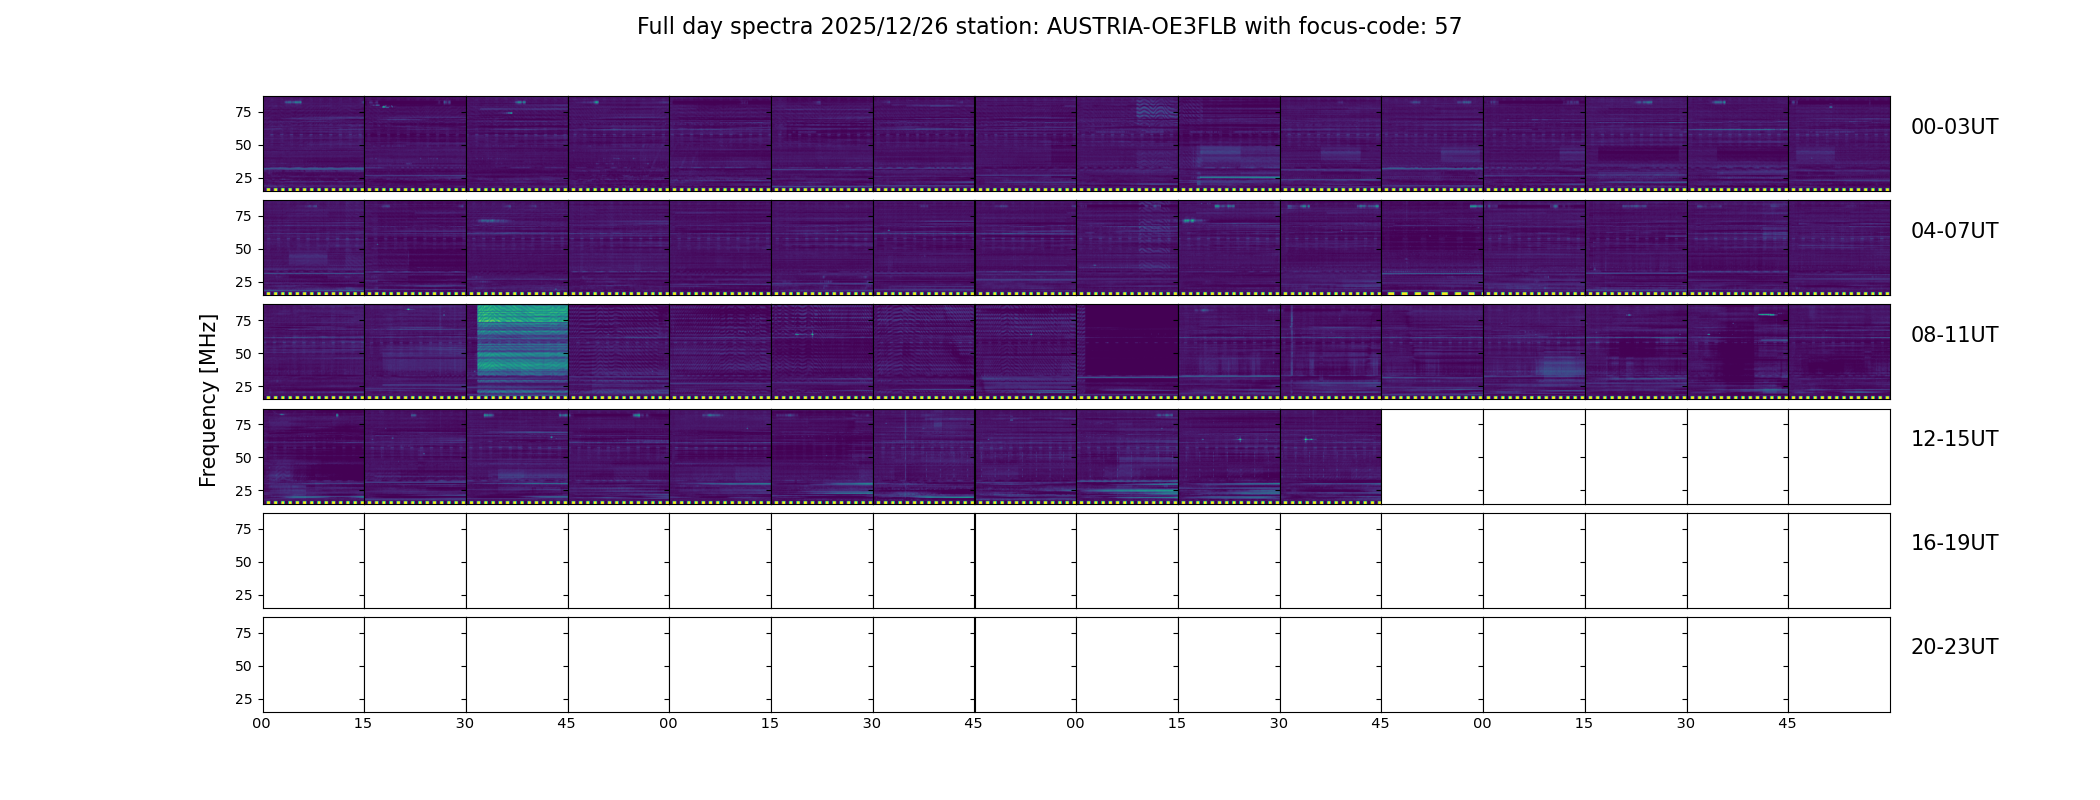This screenshot has height=800, width=2100.
Task: Click the 75 tick in 12-15UT row
Action: click(x=243, y=425)
